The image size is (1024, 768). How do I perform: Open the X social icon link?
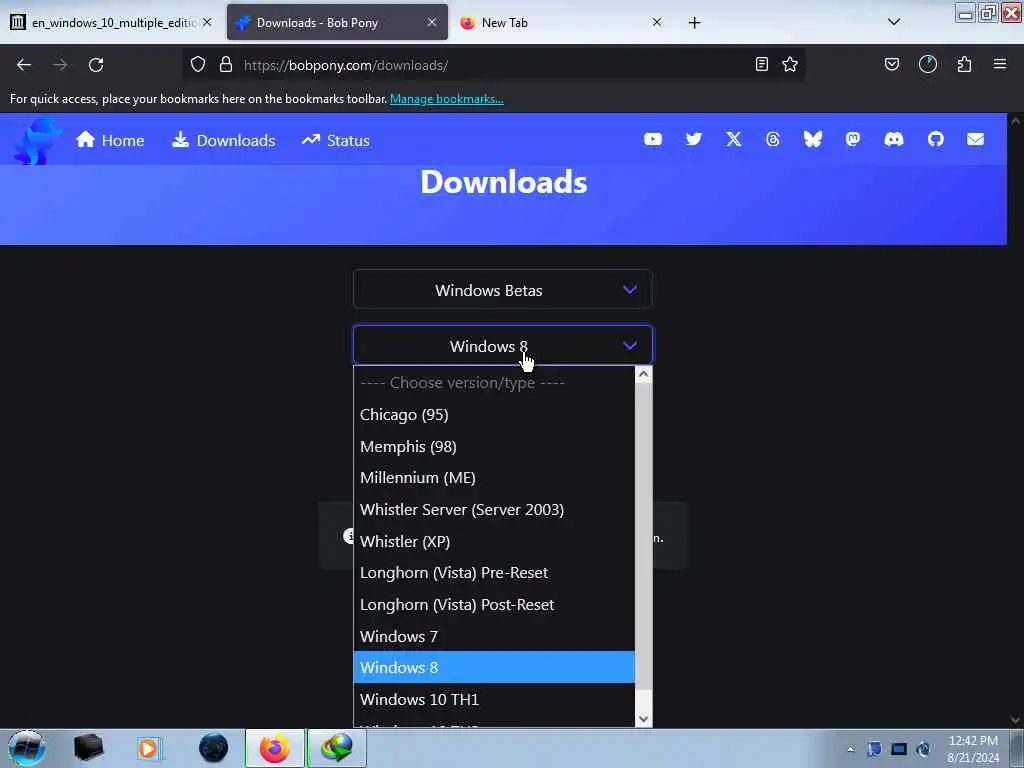(733, 139)
